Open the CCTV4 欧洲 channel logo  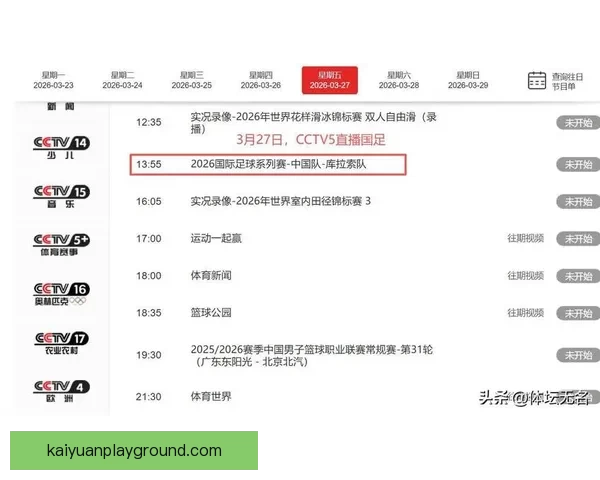pyautogui.click(x=61, y=391)
